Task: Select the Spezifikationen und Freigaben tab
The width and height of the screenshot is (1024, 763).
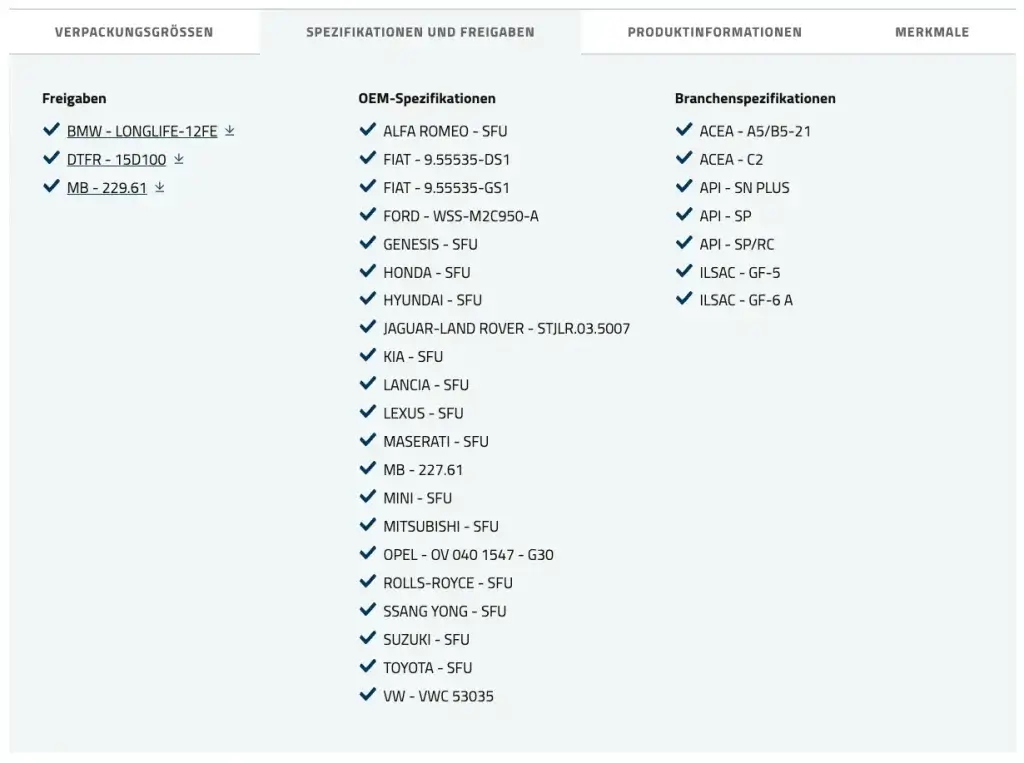Action: (420, 32)
